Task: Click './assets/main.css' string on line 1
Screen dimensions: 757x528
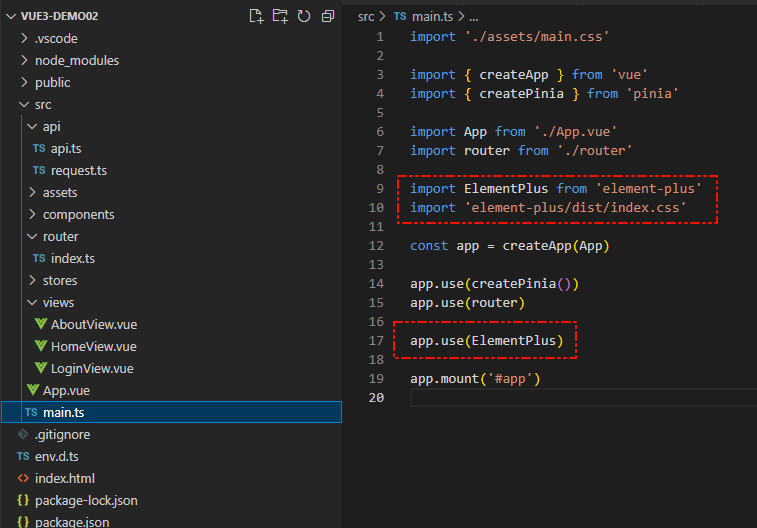Action: 537,37
